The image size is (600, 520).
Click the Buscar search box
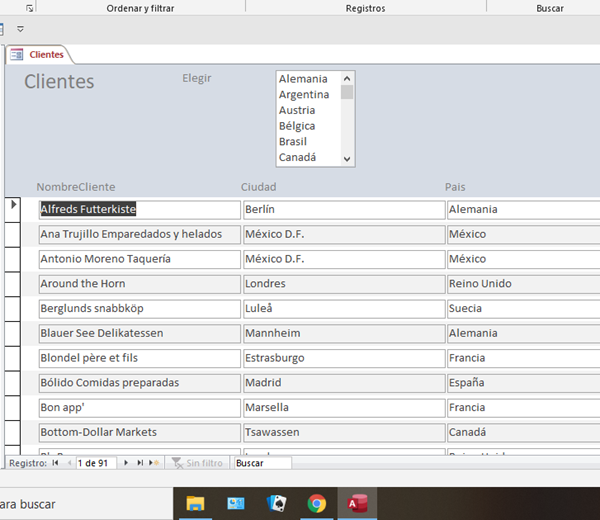click(x=262, y=463)
